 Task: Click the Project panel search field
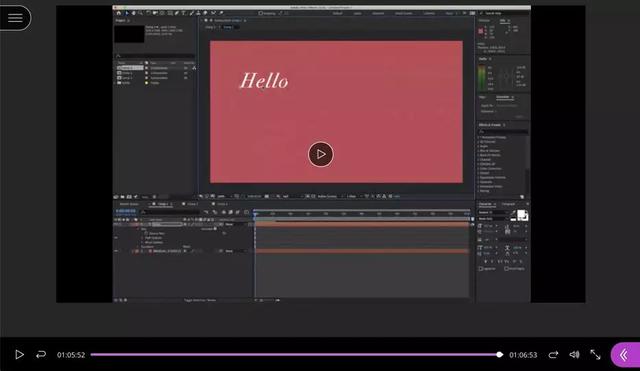[155, 56]
